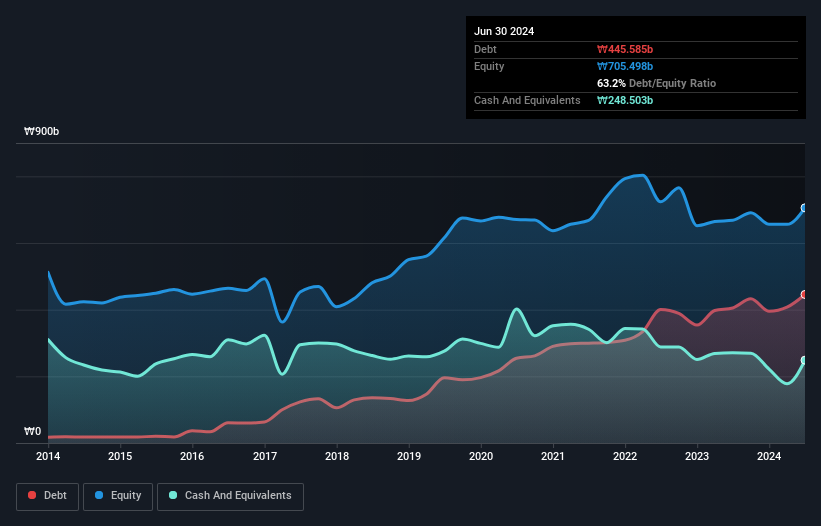Click the 63.2% Debt/Equity Ratio text
The image size is (821, 526).
656,83
